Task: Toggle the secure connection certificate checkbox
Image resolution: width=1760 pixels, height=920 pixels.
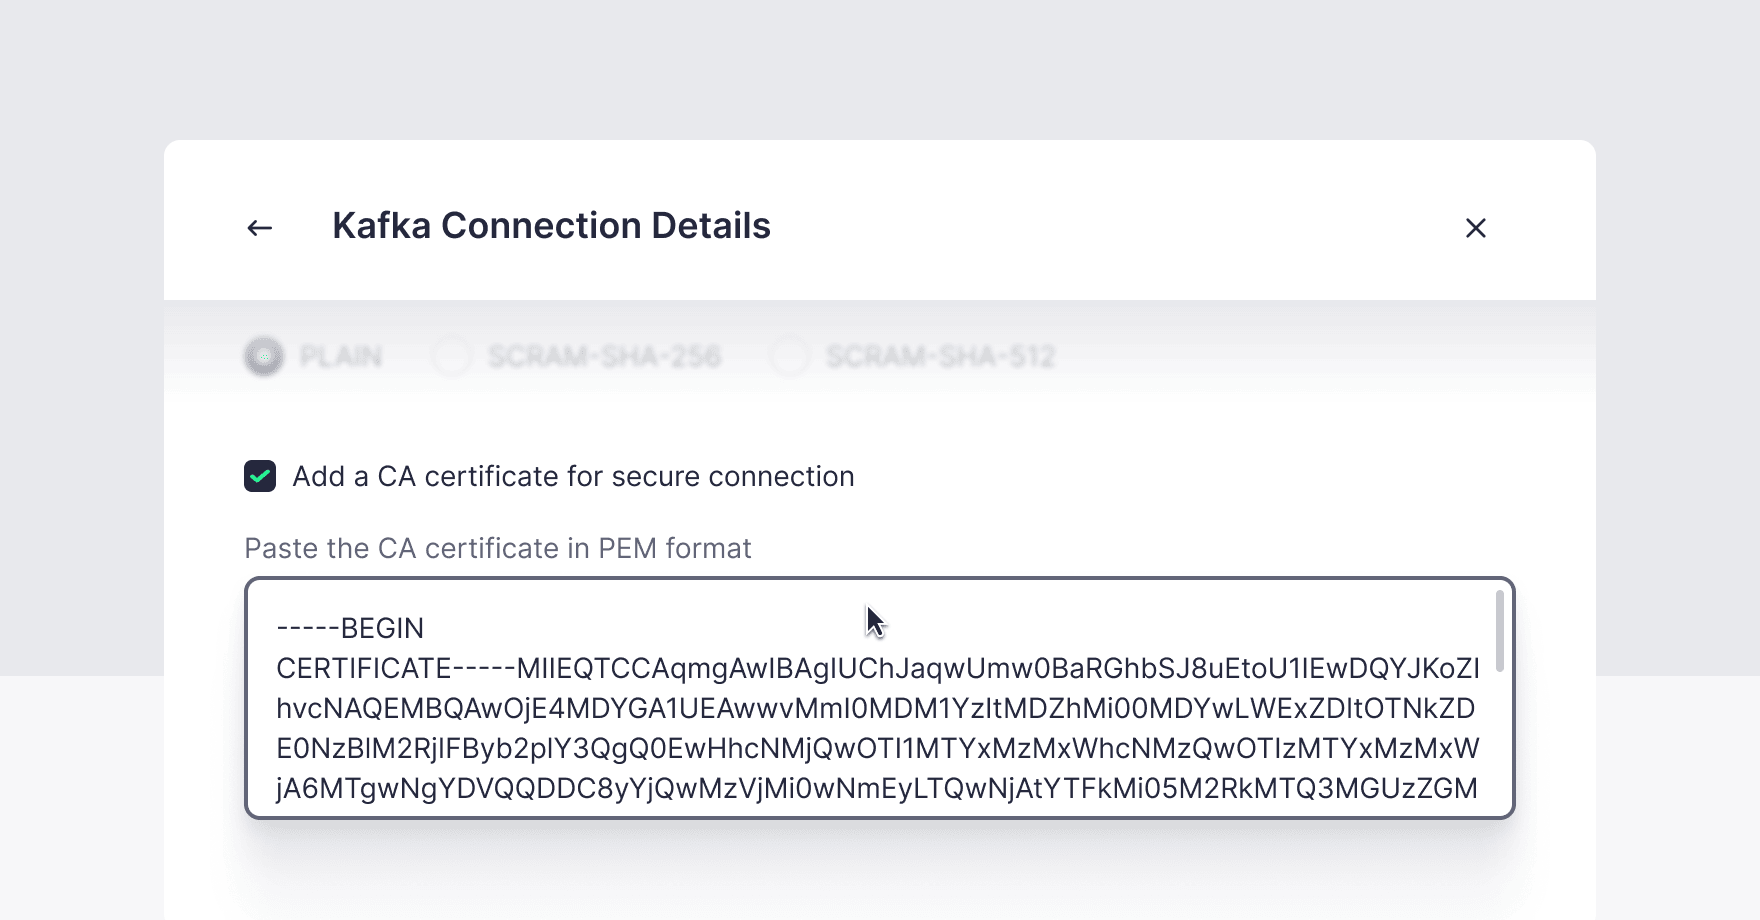Action: point(260,477)
